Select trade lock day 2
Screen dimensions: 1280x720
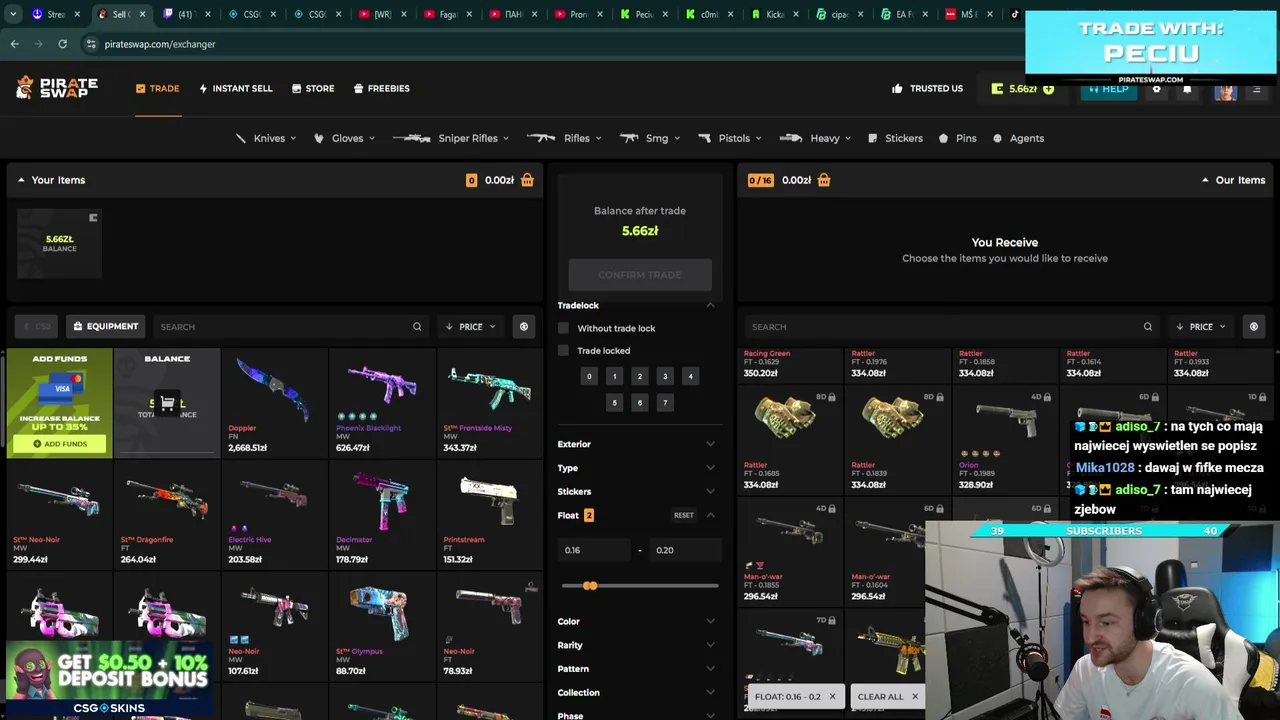640,376
